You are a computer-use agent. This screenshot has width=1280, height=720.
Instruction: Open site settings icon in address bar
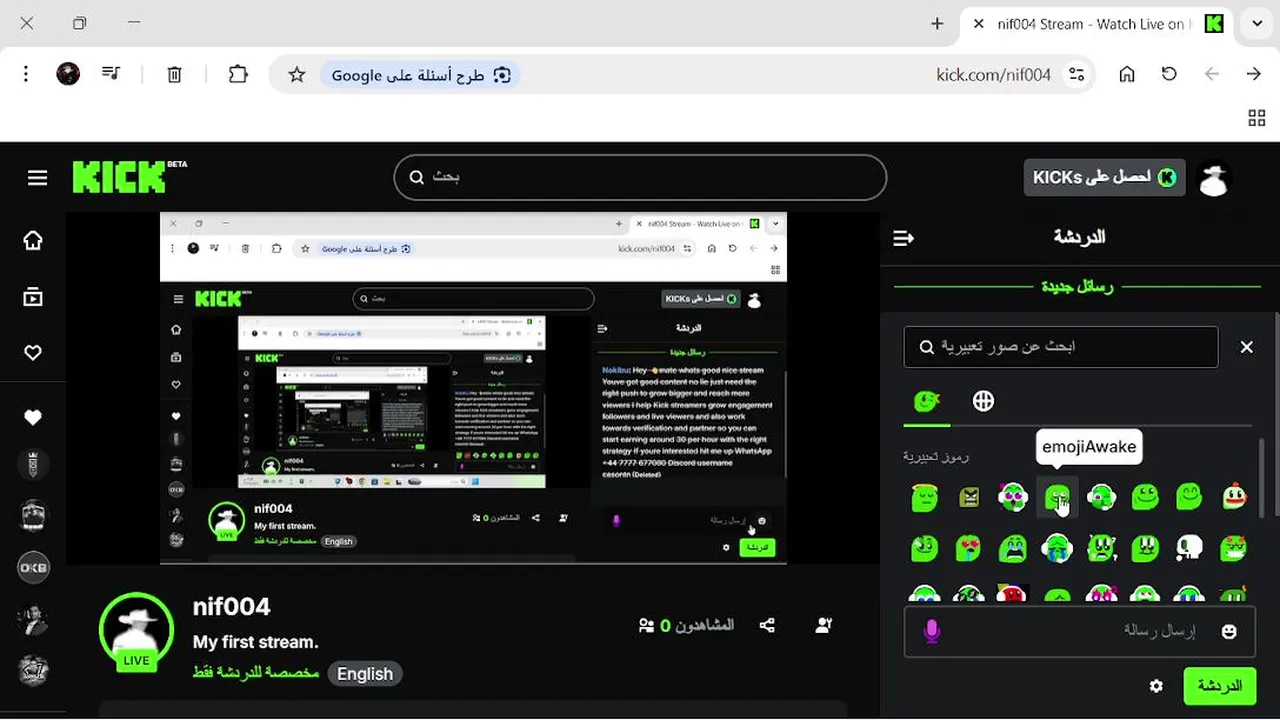[x=1077, y=75]
